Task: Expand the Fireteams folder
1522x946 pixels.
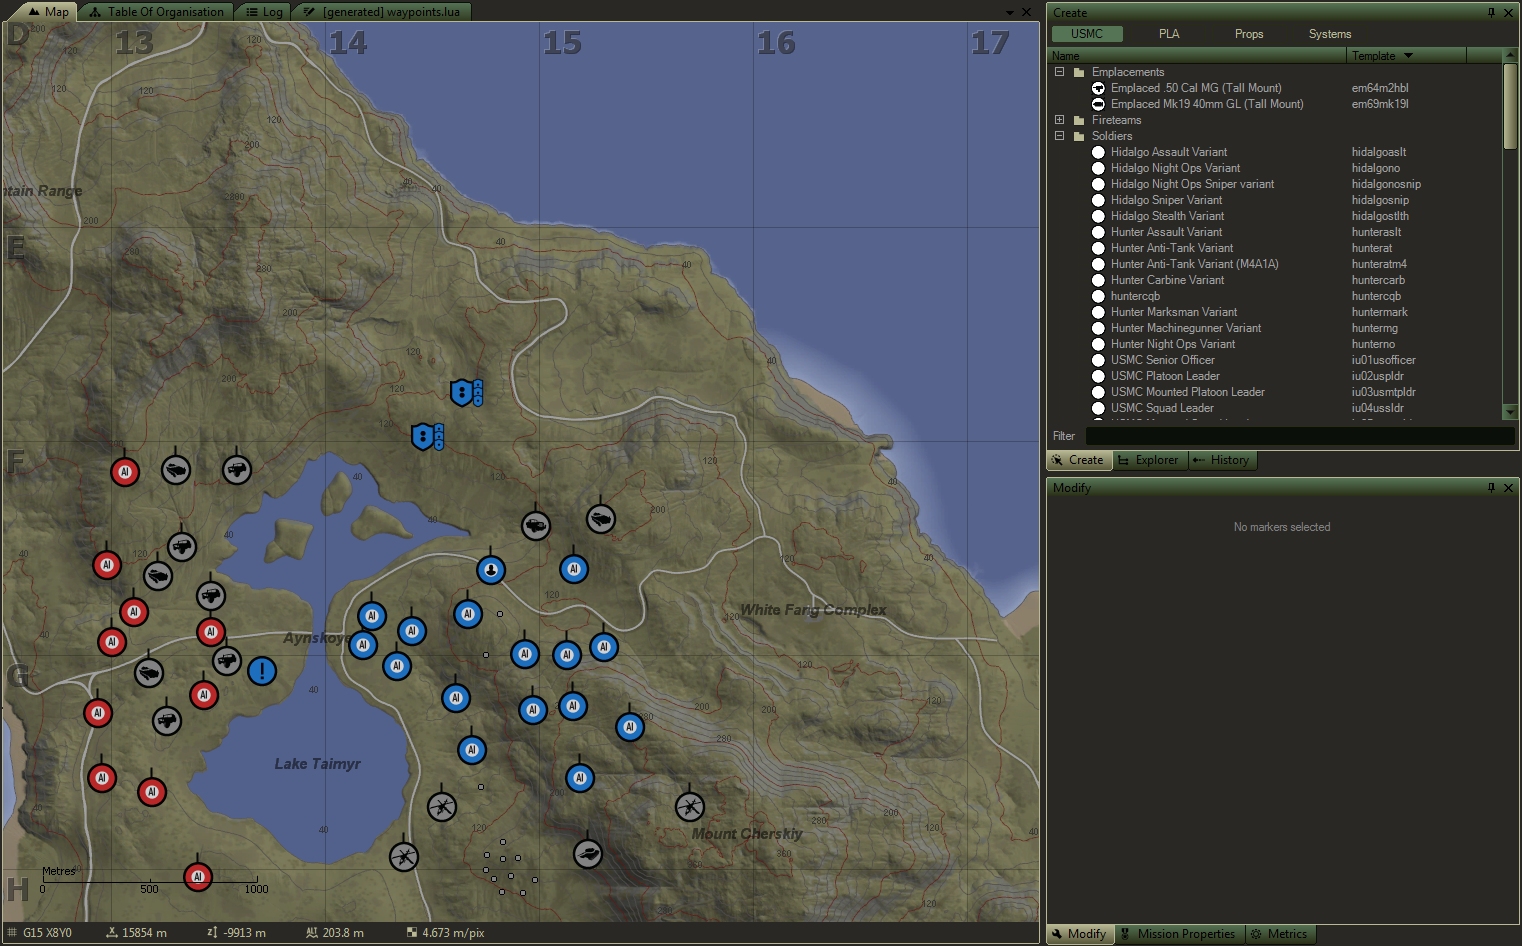Action: [1059, 120]
